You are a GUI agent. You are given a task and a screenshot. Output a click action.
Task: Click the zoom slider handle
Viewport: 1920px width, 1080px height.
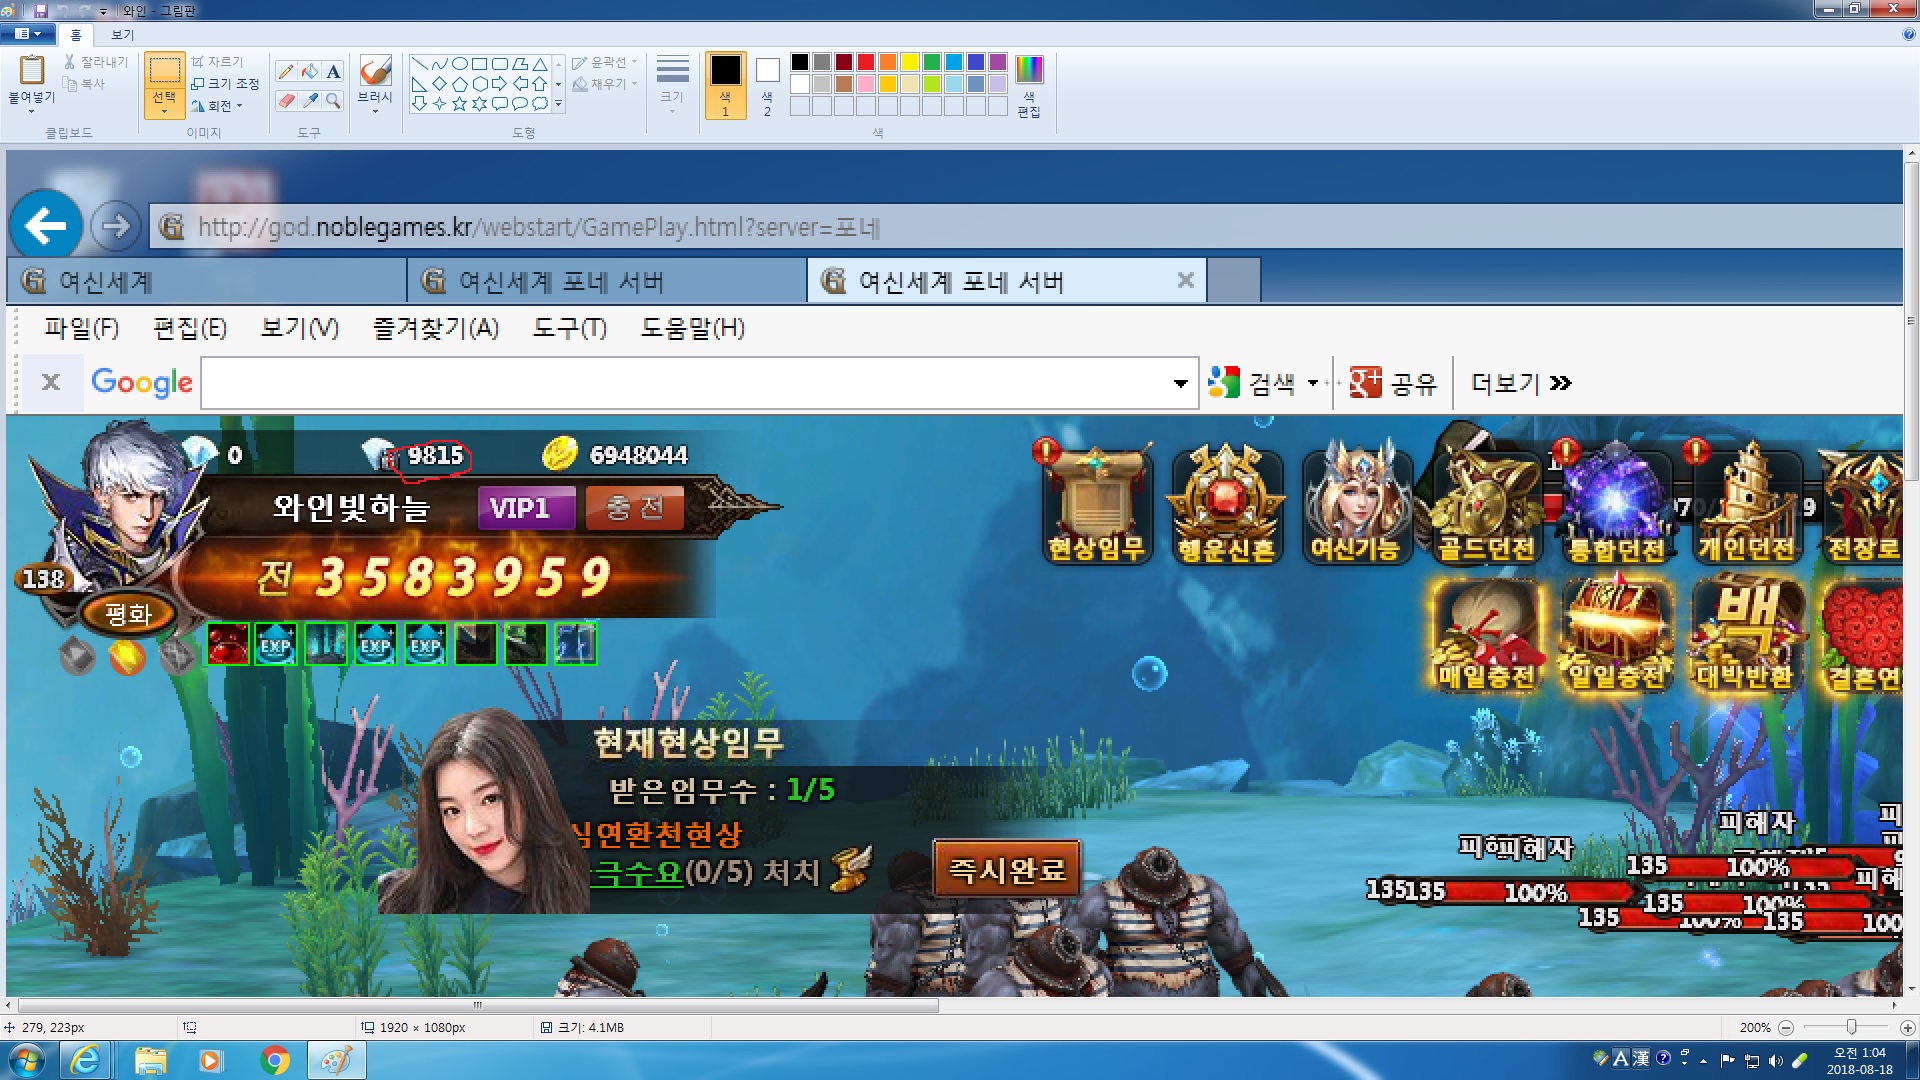point(1851,1027)
